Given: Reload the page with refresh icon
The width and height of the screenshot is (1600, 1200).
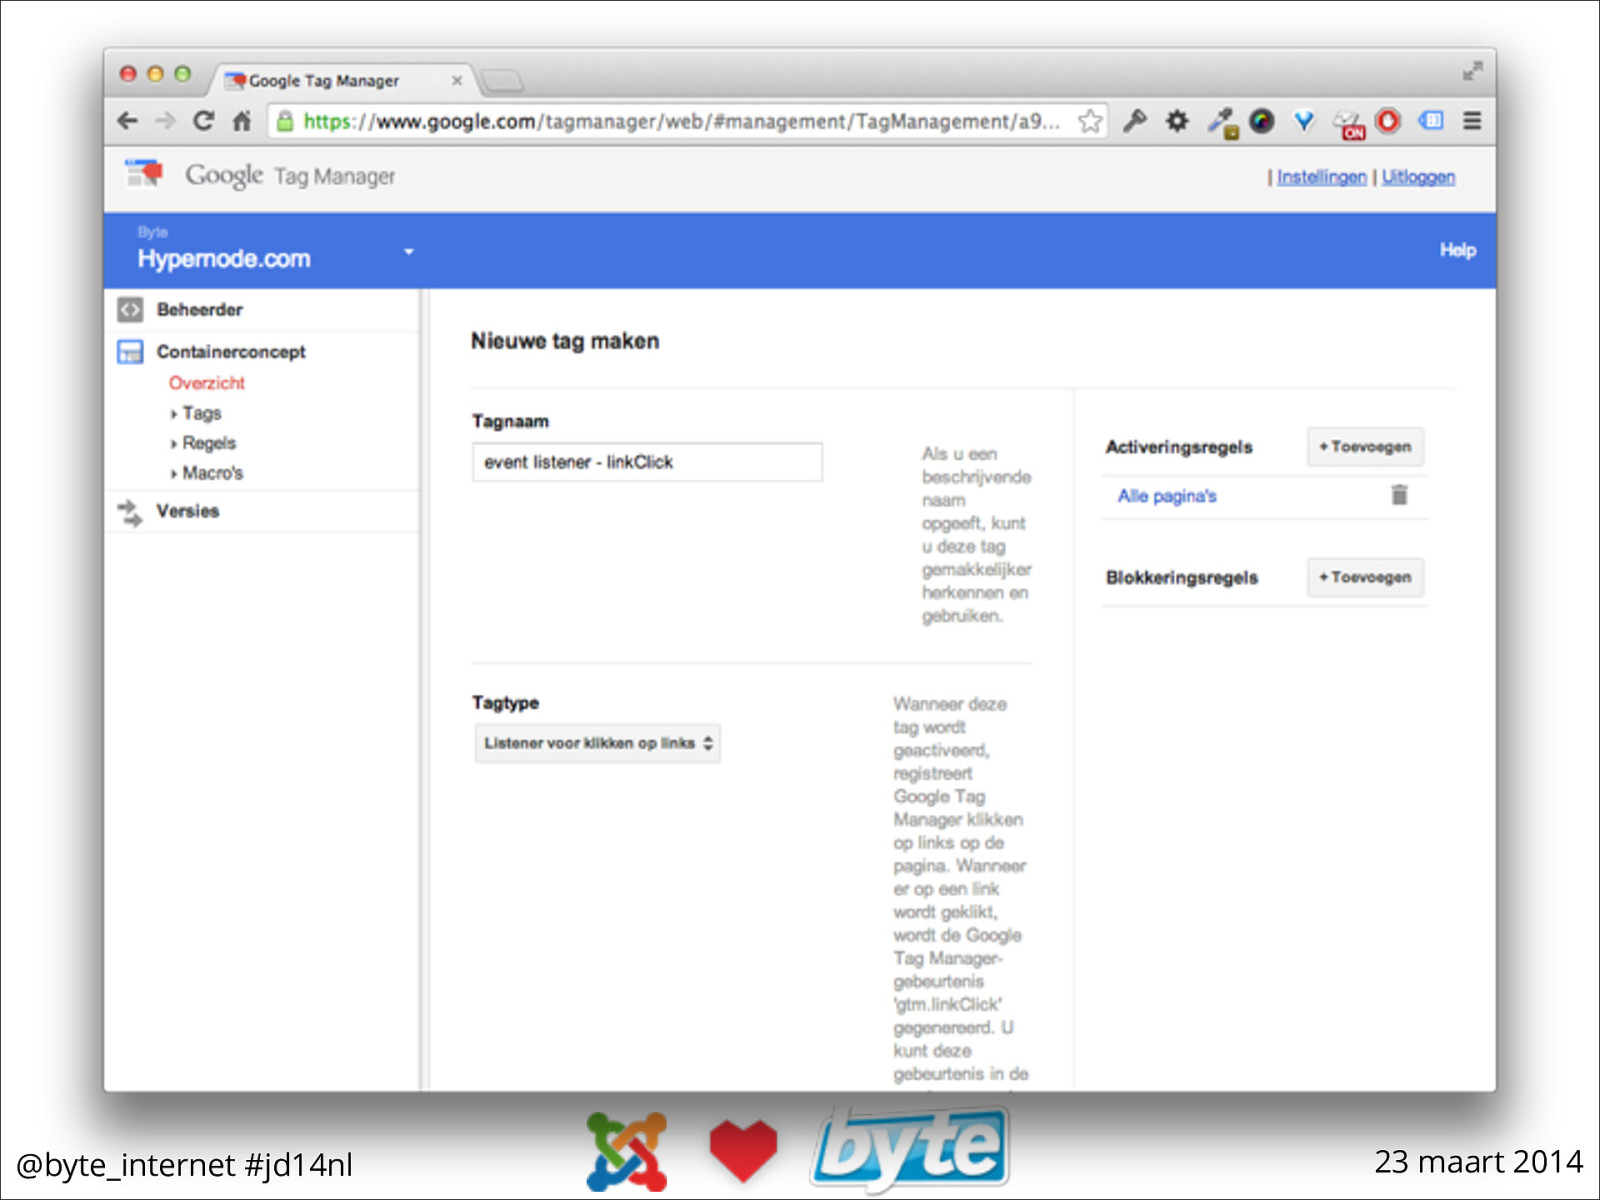Looking at the screenshot, I should pyautogui.click(x=203, y=121).
